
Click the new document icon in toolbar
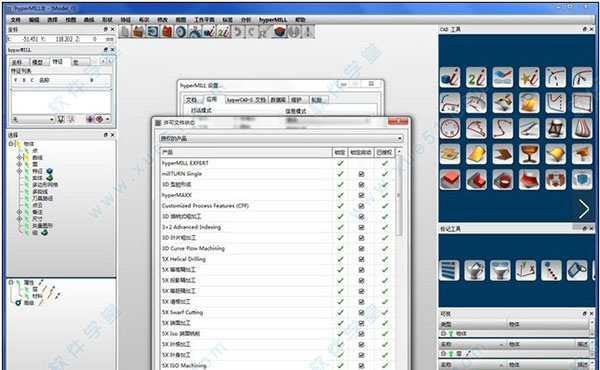tap(124, 31)
